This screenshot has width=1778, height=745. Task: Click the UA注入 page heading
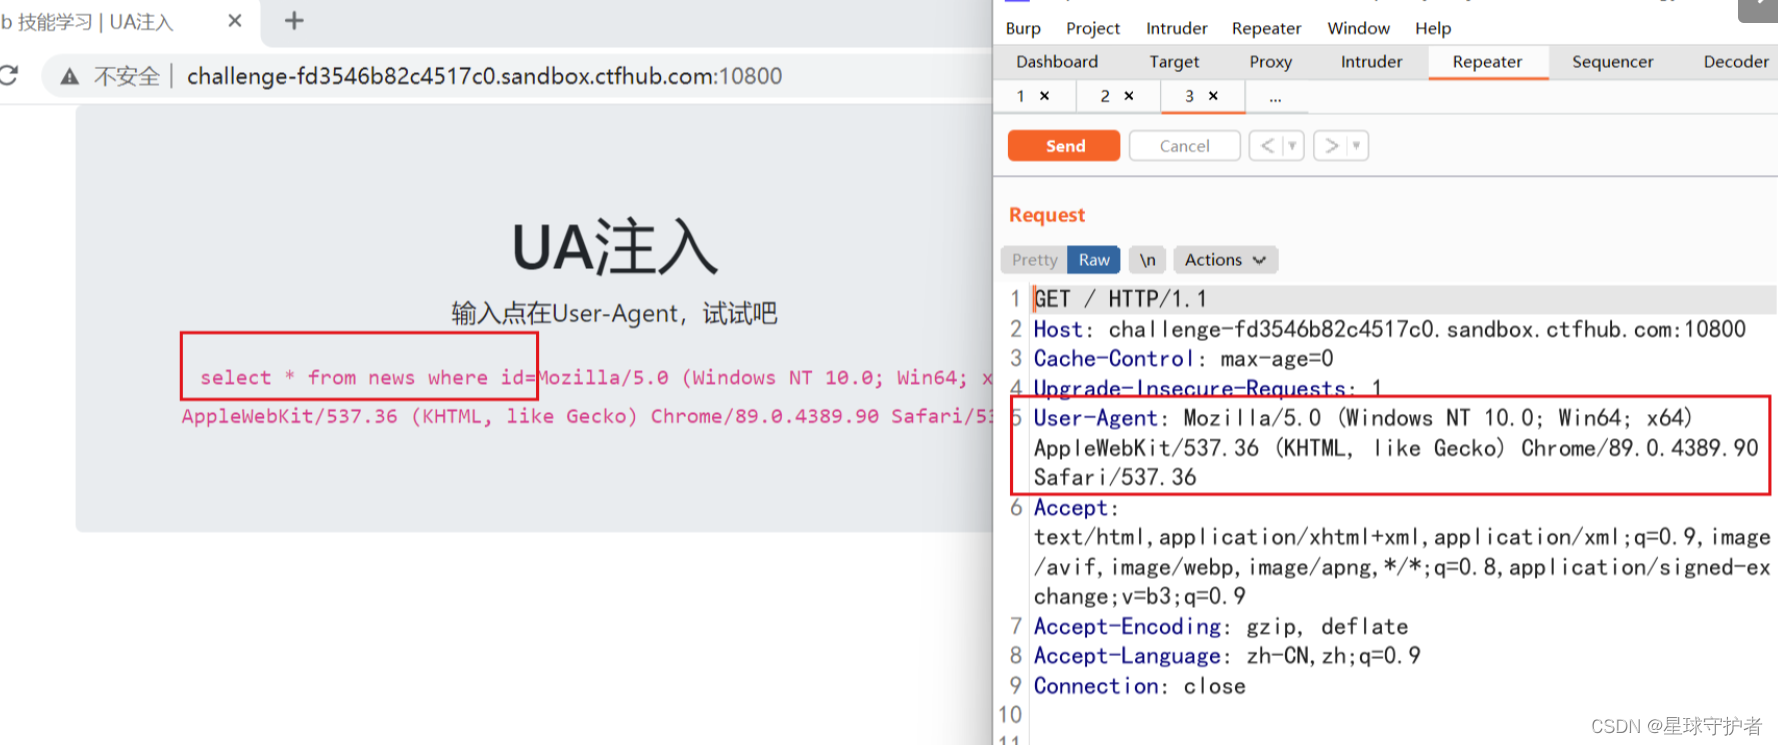click(615, 247)
